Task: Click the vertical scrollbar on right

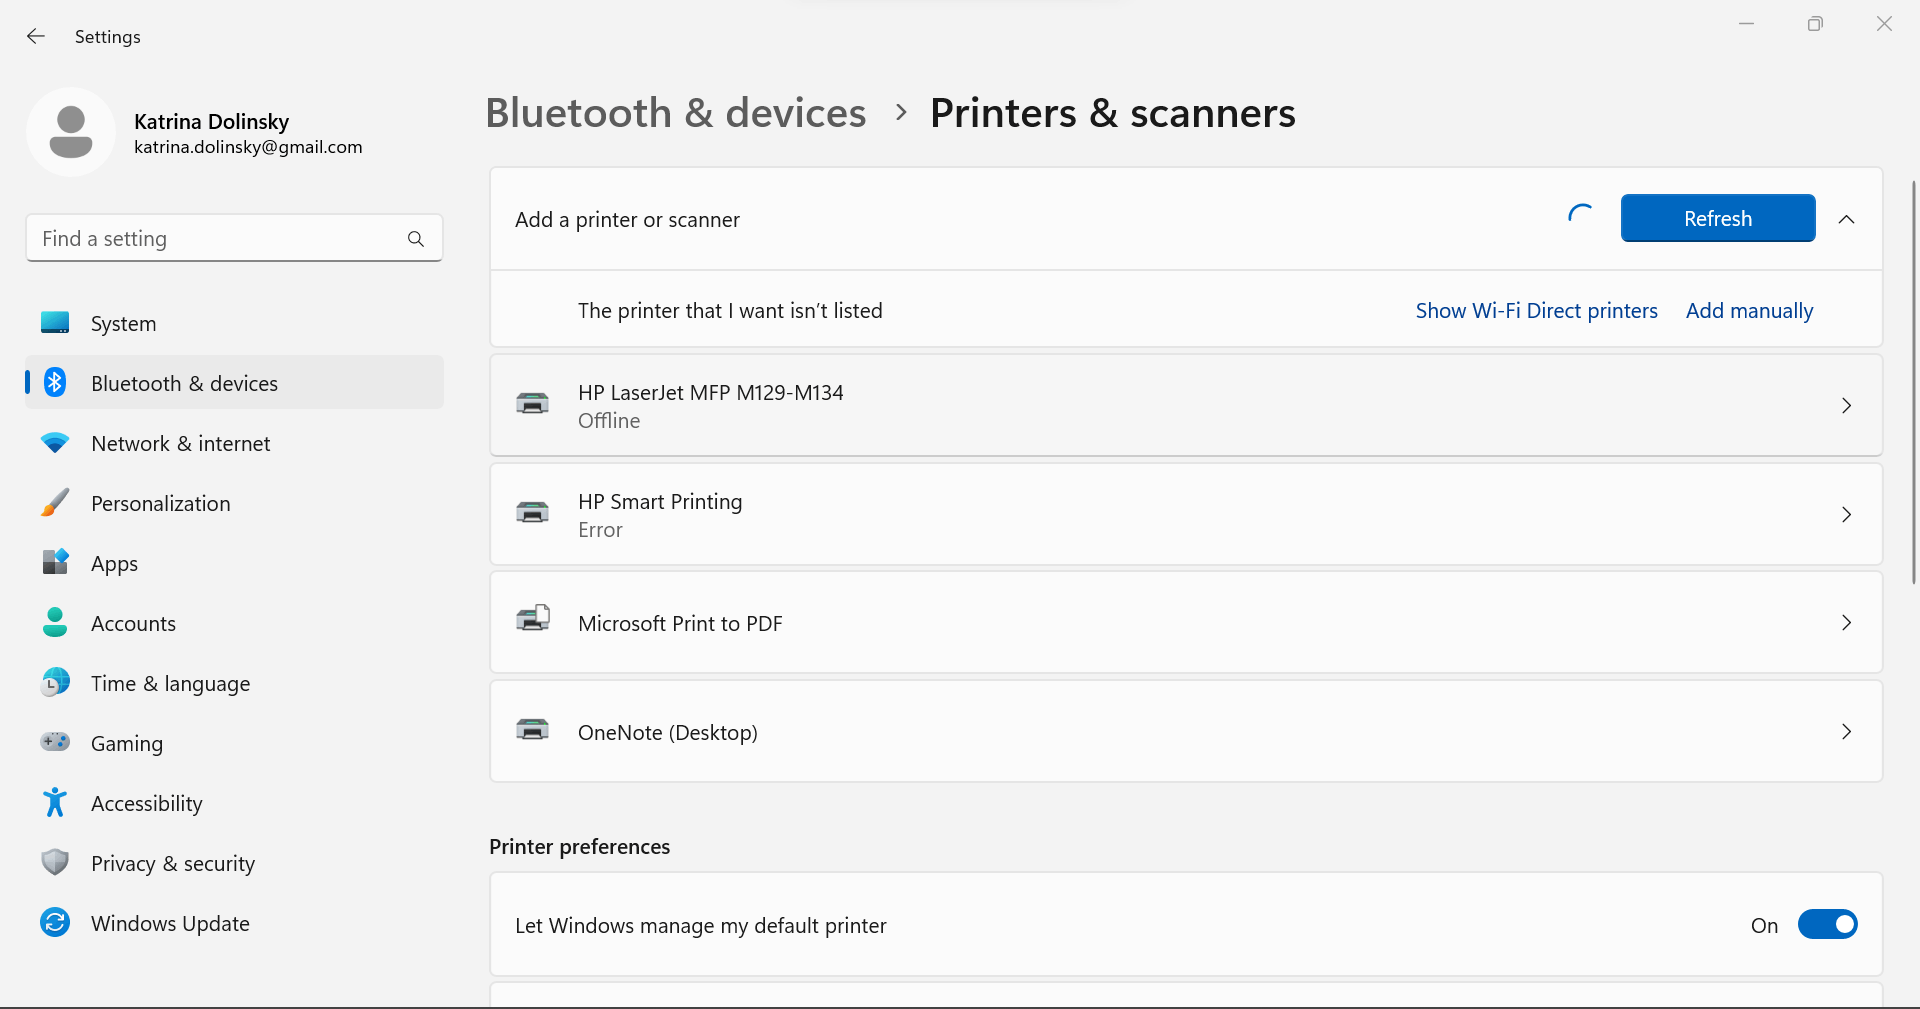Action: tap(1914, 382)
